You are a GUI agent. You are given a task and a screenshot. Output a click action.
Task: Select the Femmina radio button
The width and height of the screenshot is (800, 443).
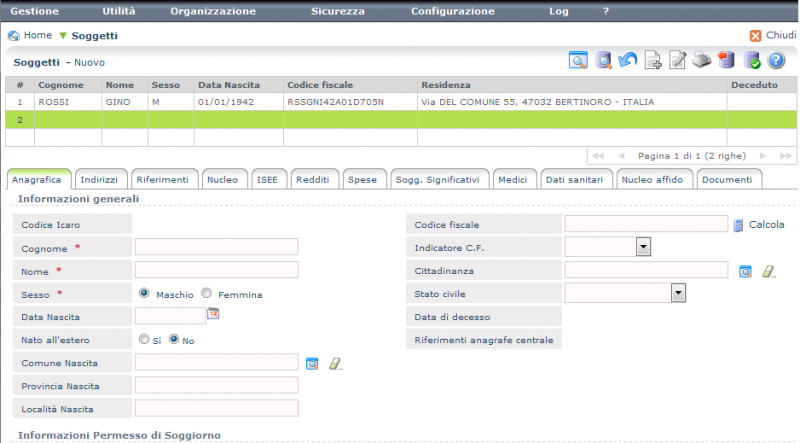click(207, 294)
